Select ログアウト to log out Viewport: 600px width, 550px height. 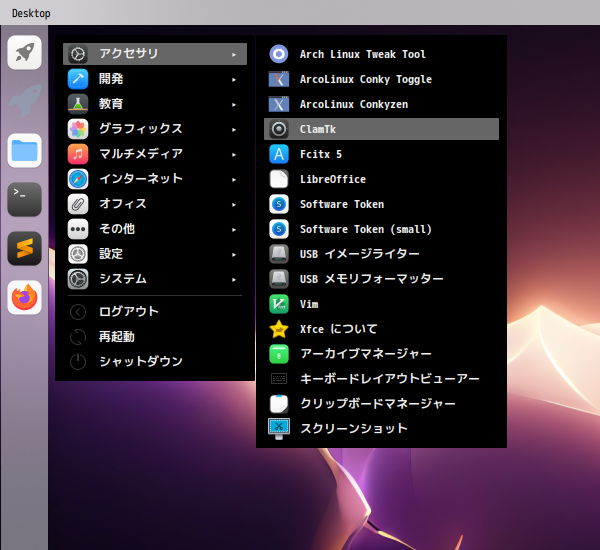point(155,312)
